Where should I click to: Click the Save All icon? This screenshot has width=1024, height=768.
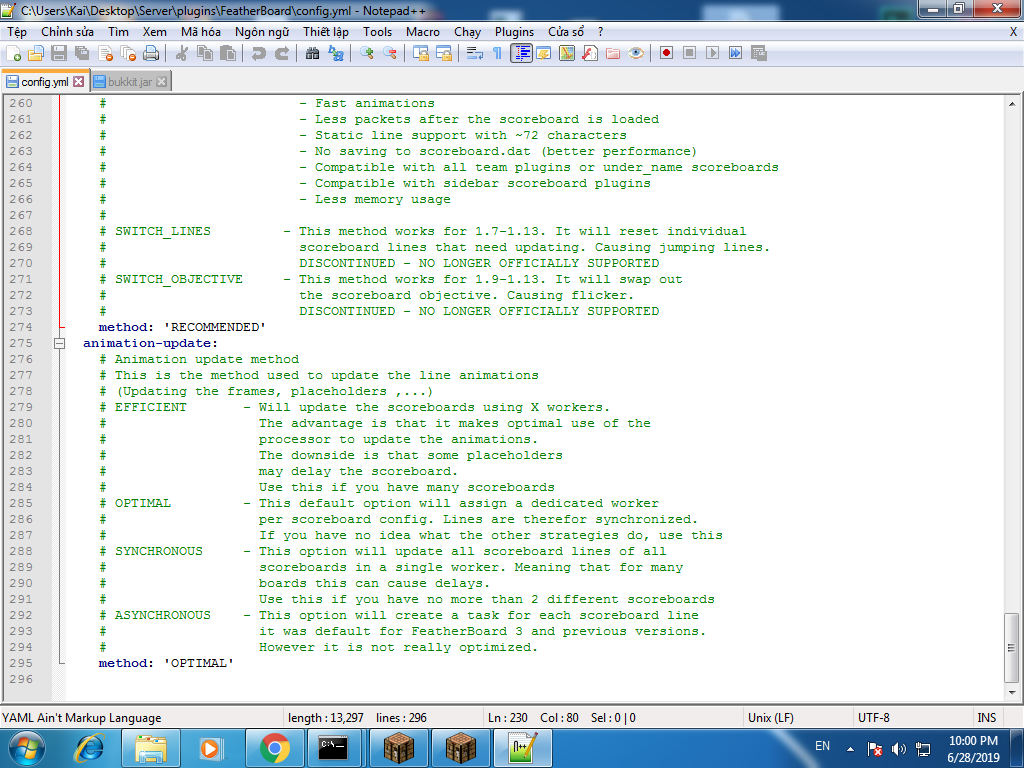point(82,54)
